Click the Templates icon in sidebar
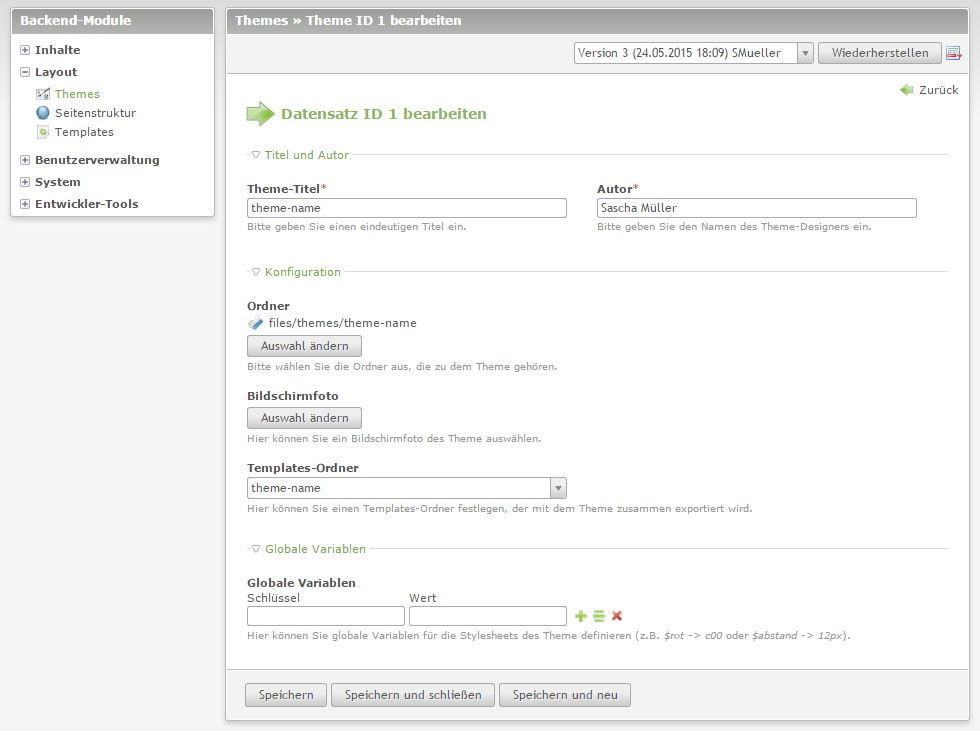The image size is (980, 731). click(43, 132)
